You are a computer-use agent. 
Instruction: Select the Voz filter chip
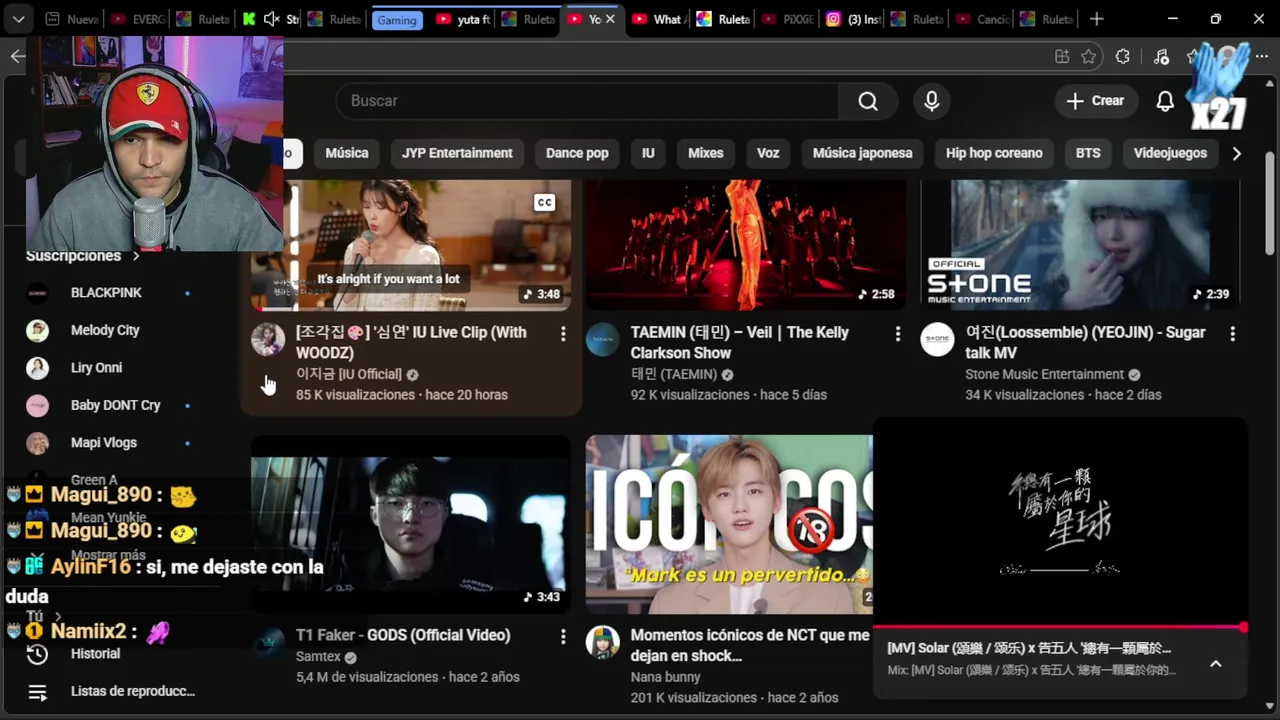(x=768, y=153)
